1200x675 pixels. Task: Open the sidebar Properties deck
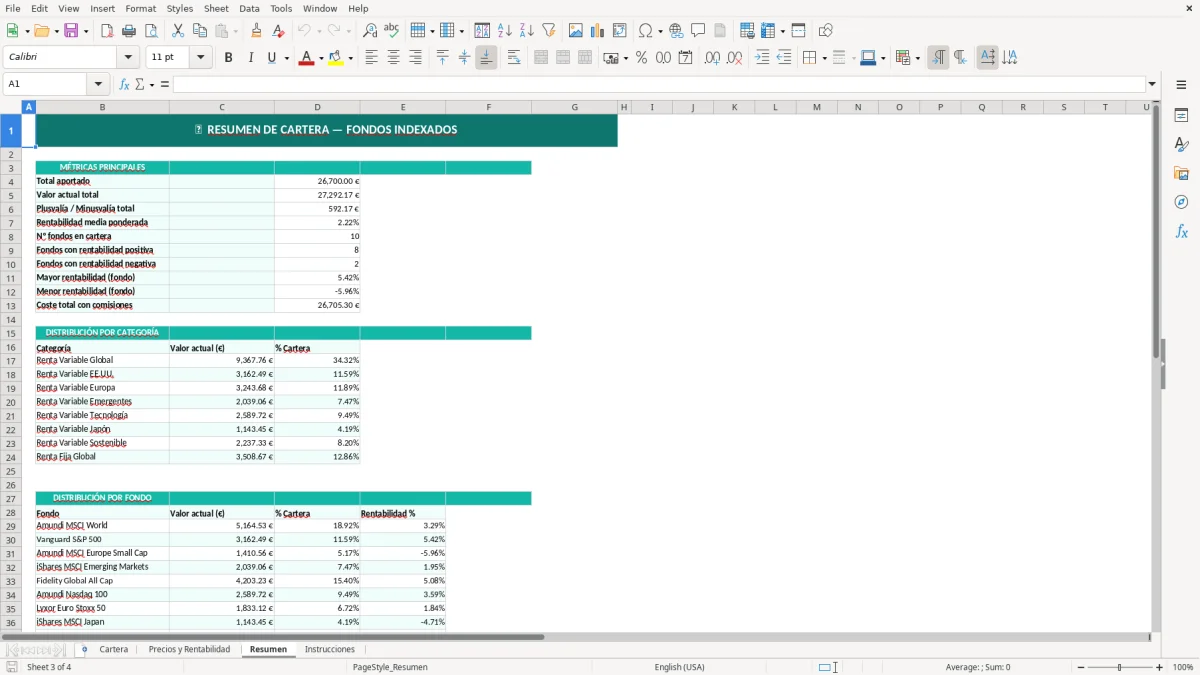[x=1181, y=115]
